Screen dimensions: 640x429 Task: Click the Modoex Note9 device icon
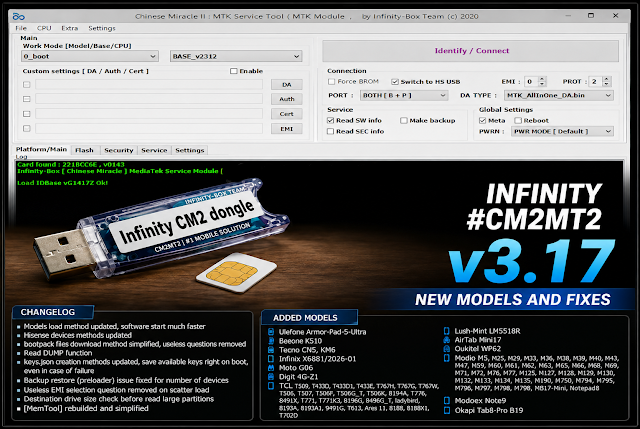pos(447,401)
